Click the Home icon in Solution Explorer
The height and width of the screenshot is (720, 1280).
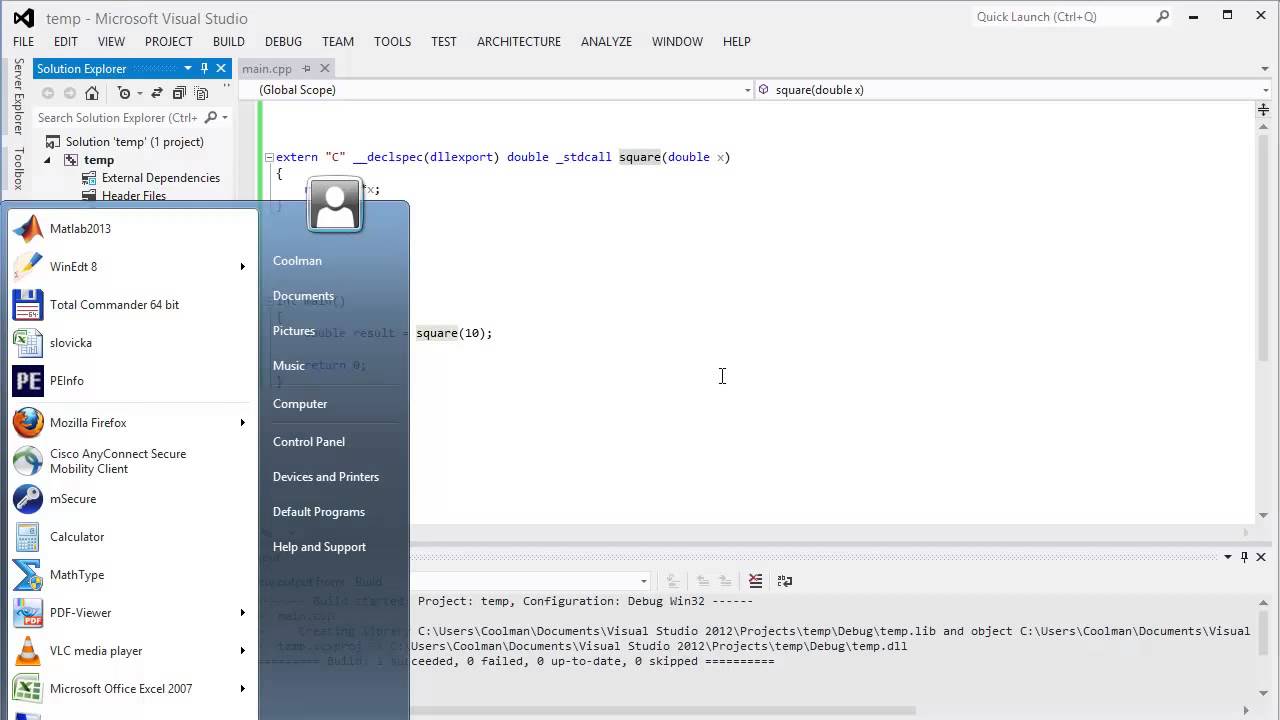tap(91, 93)
